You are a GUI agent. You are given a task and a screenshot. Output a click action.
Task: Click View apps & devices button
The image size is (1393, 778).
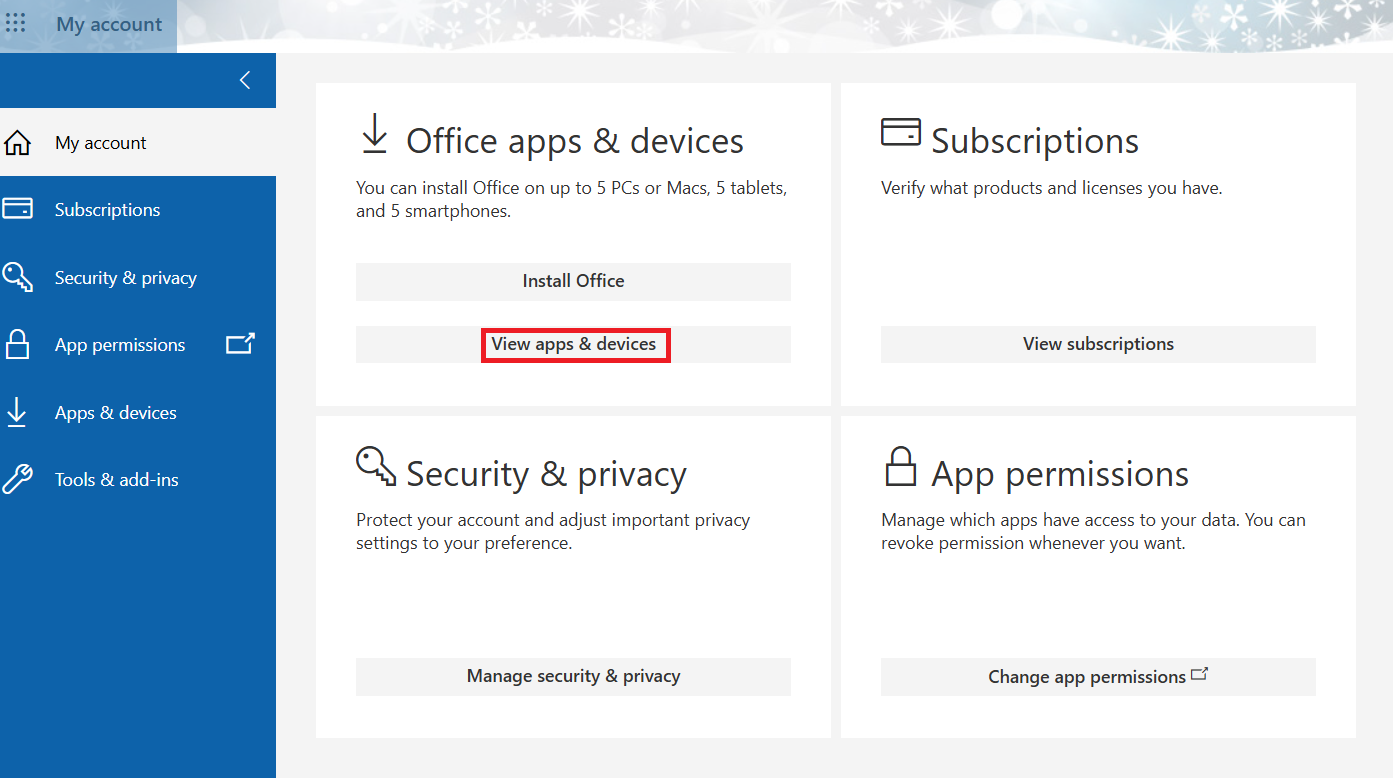point(573,344)
